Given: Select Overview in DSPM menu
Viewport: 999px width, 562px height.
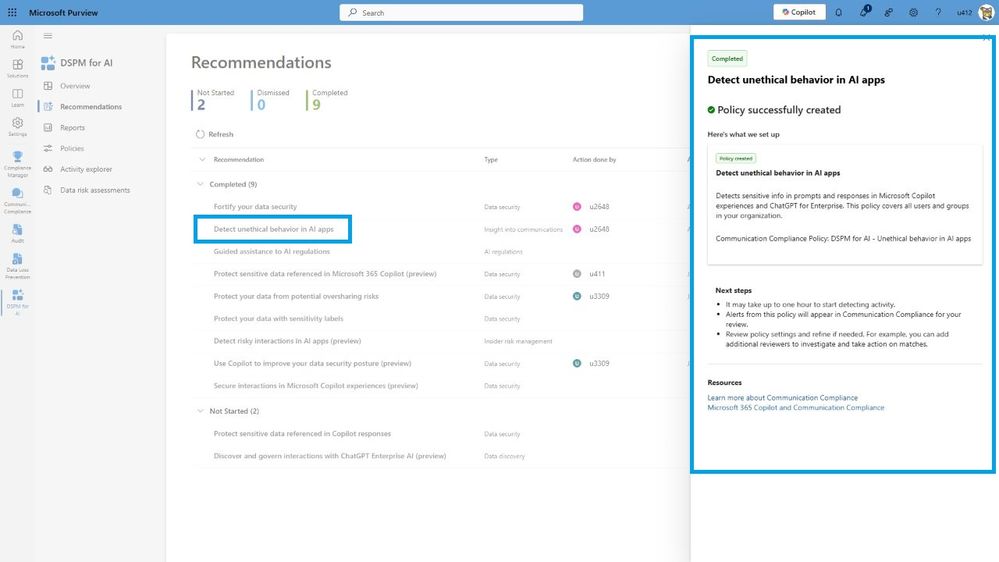Looking at the screenshot, I should pyautogui.click(x=75, y=86).
